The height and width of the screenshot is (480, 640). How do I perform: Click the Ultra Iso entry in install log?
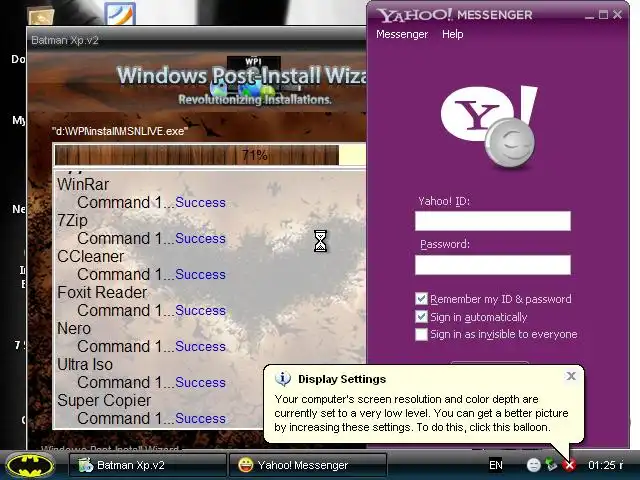85,364
